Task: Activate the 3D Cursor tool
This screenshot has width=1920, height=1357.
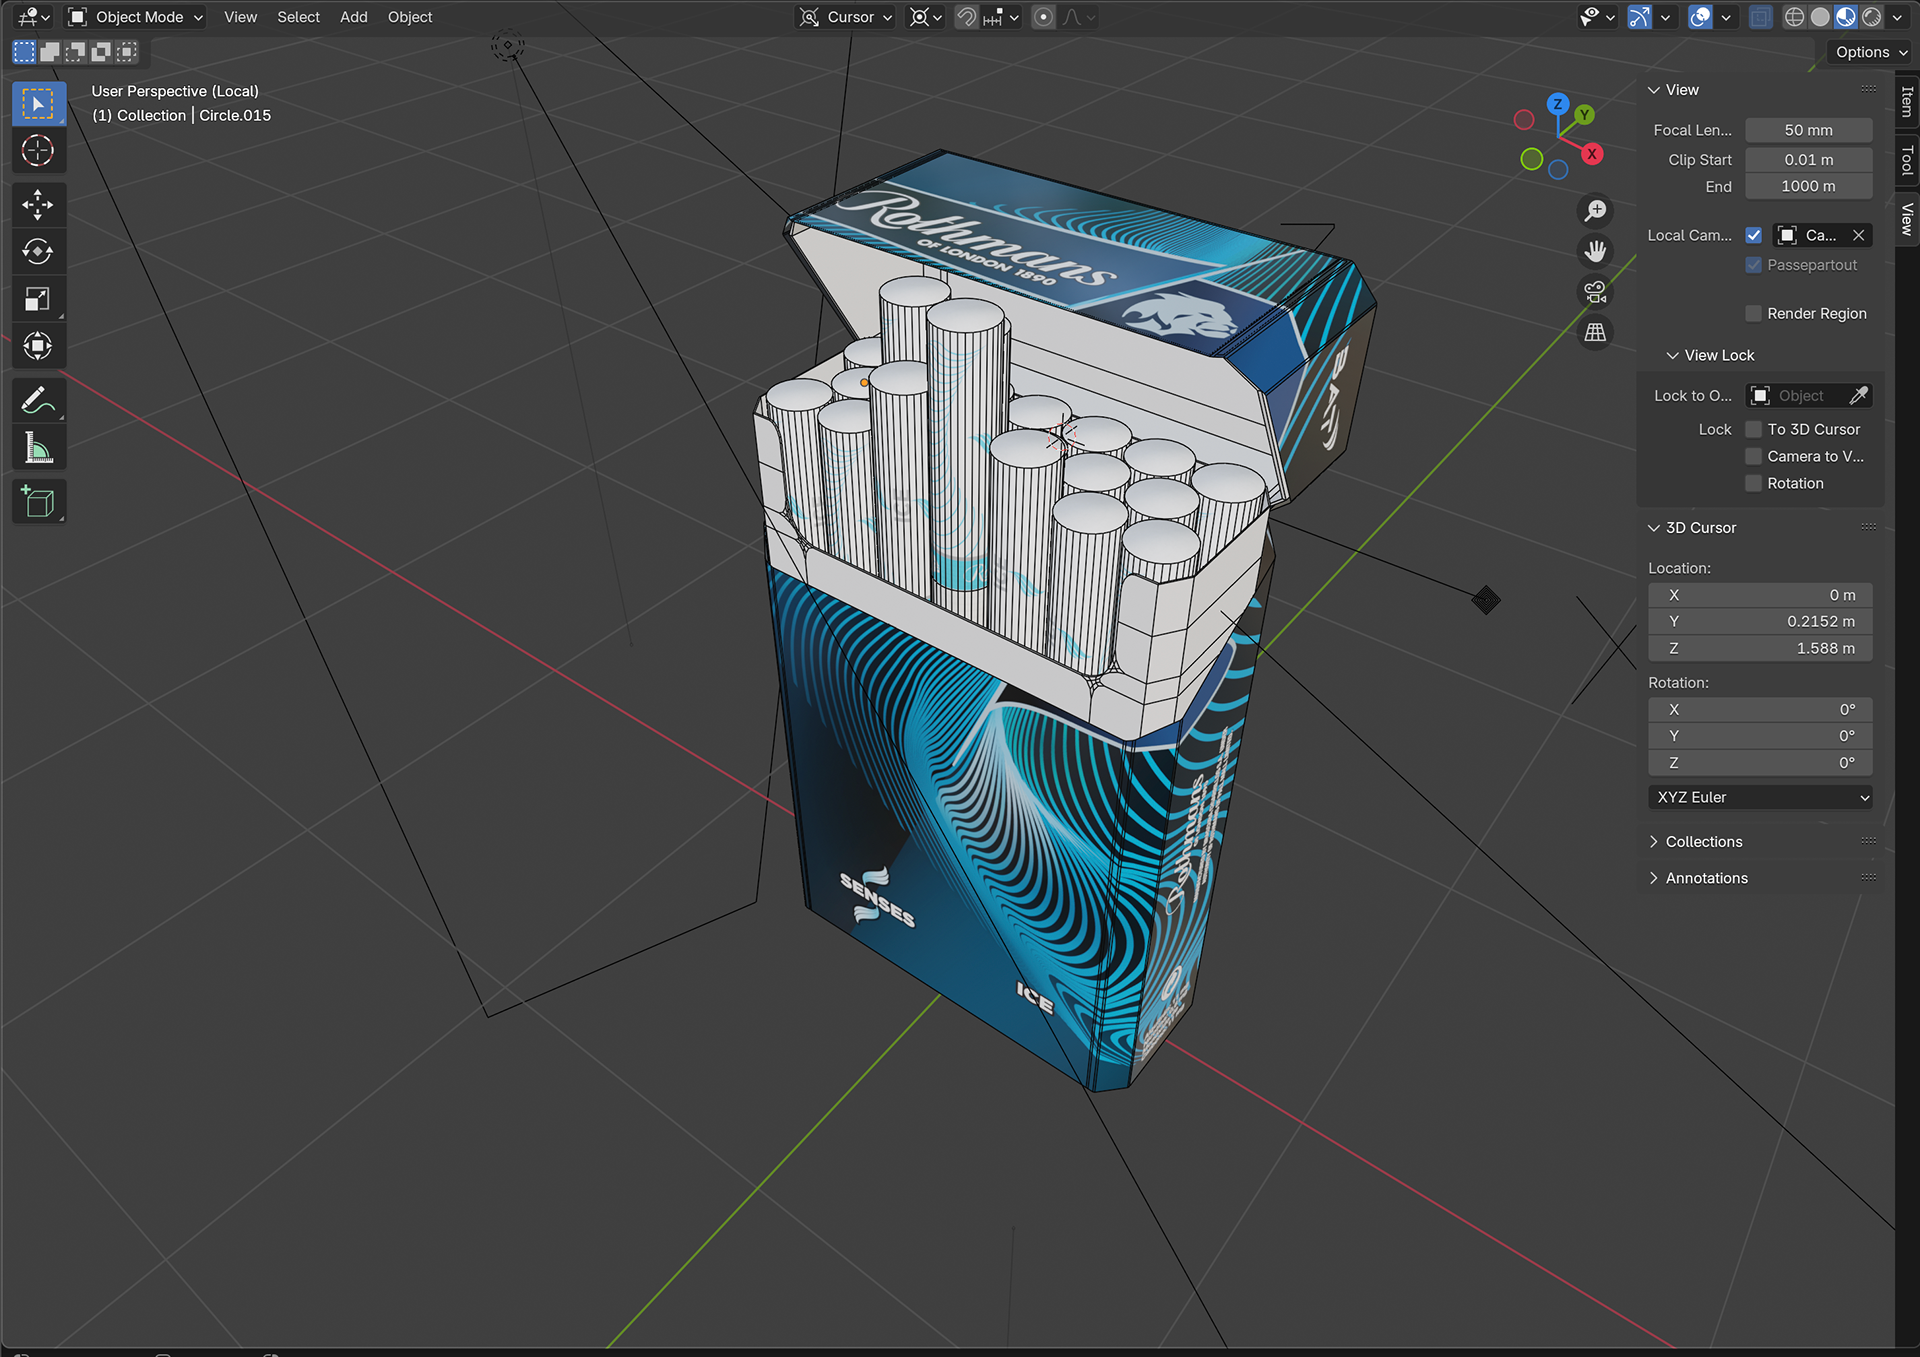Action: click(38, 151)
